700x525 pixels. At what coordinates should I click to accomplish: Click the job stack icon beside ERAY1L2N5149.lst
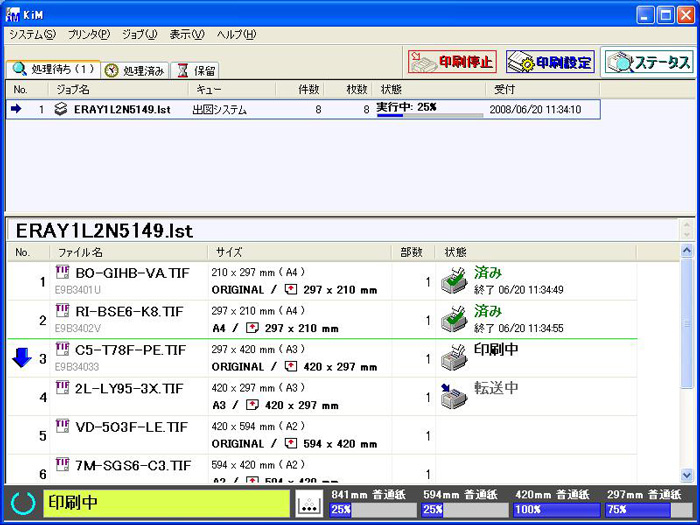pos(61,109)
